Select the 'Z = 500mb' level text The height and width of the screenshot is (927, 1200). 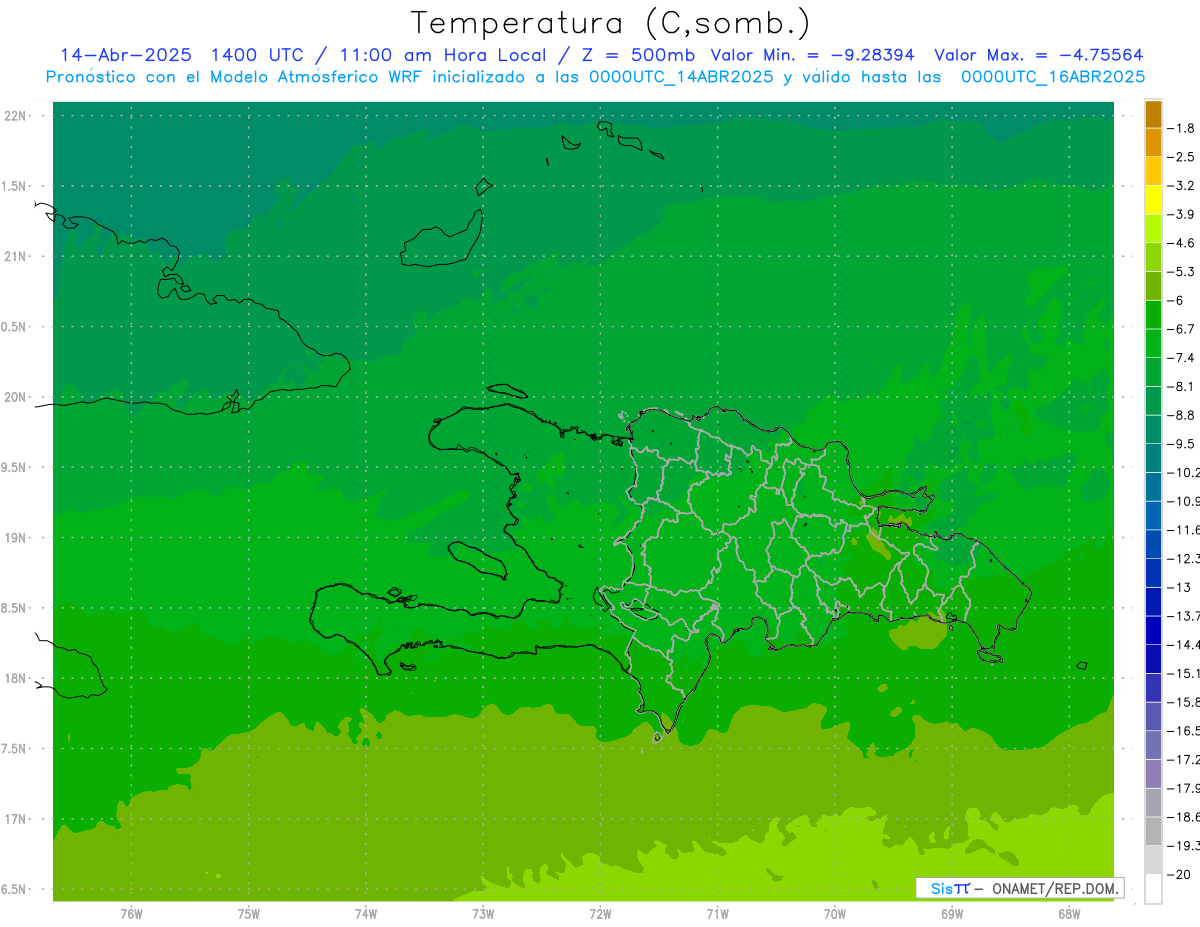point(637,56)
